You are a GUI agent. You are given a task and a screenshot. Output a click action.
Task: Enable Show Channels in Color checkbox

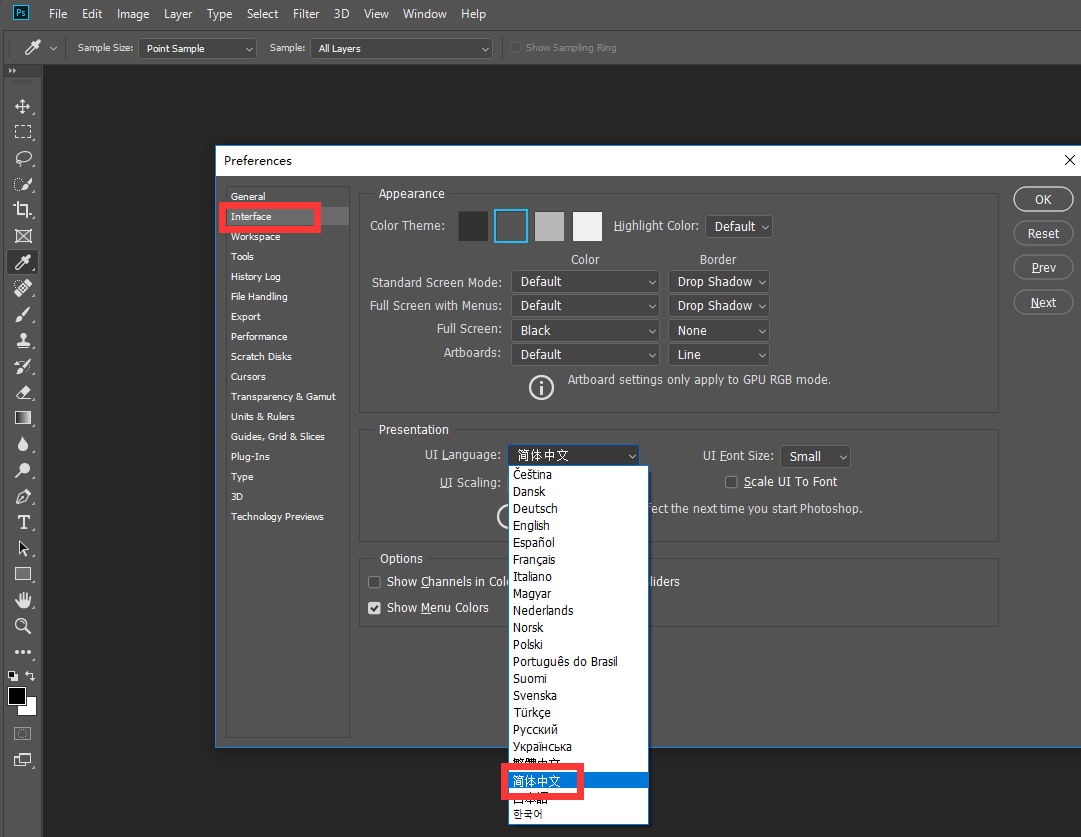[374, 582]
